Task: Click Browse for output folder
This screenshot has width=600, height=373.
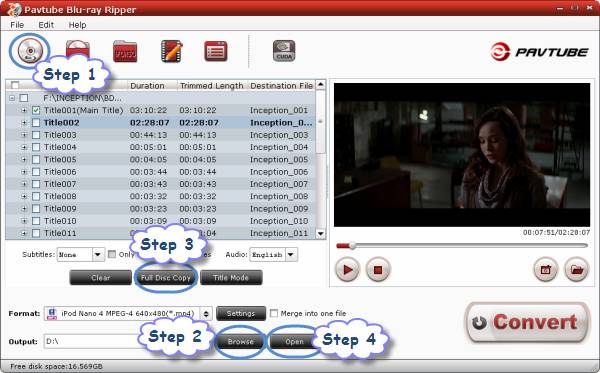Action: click(x=241, y=342)
